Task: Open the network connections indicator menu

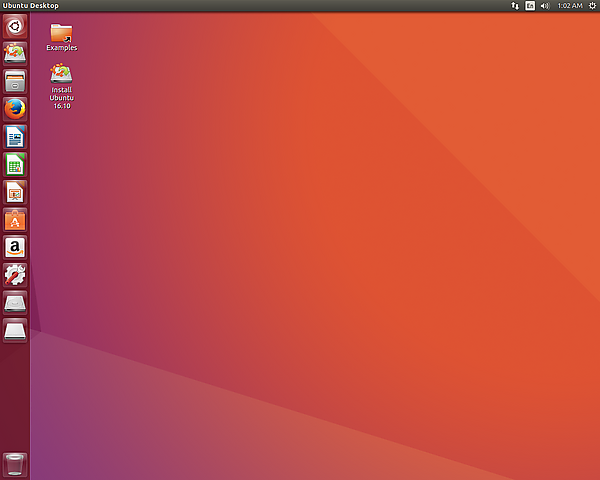Action: (x=515, y=6)
